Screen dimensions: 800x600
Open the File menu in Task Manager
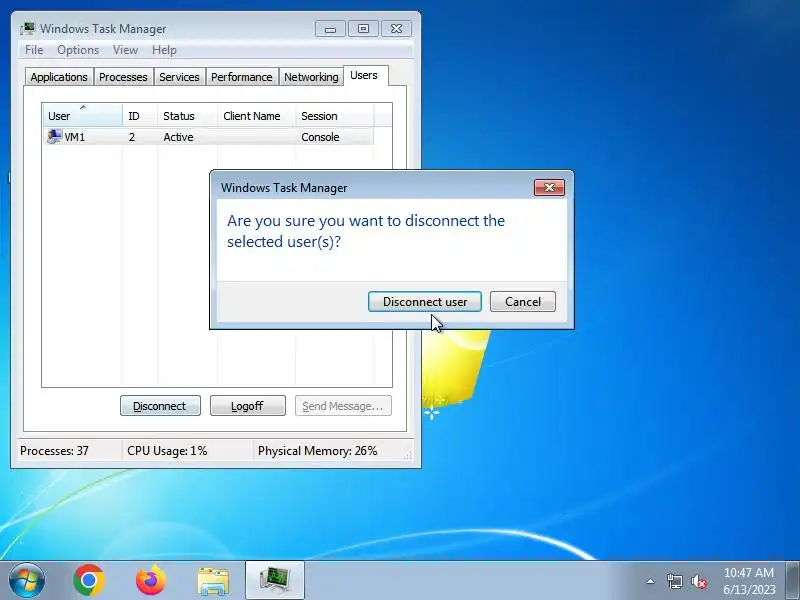pyautogui.click(x=34, y=50)
